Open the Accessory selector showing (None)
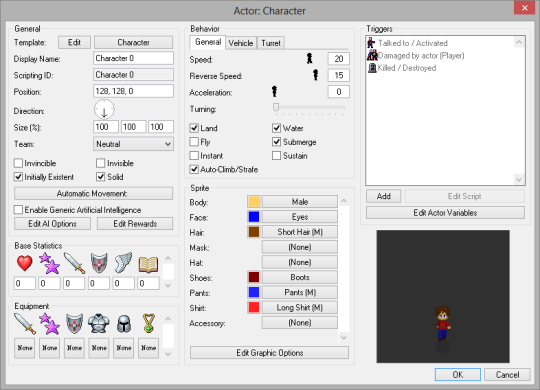The width and height of the screenshot is (540, 390). point(300,323)
